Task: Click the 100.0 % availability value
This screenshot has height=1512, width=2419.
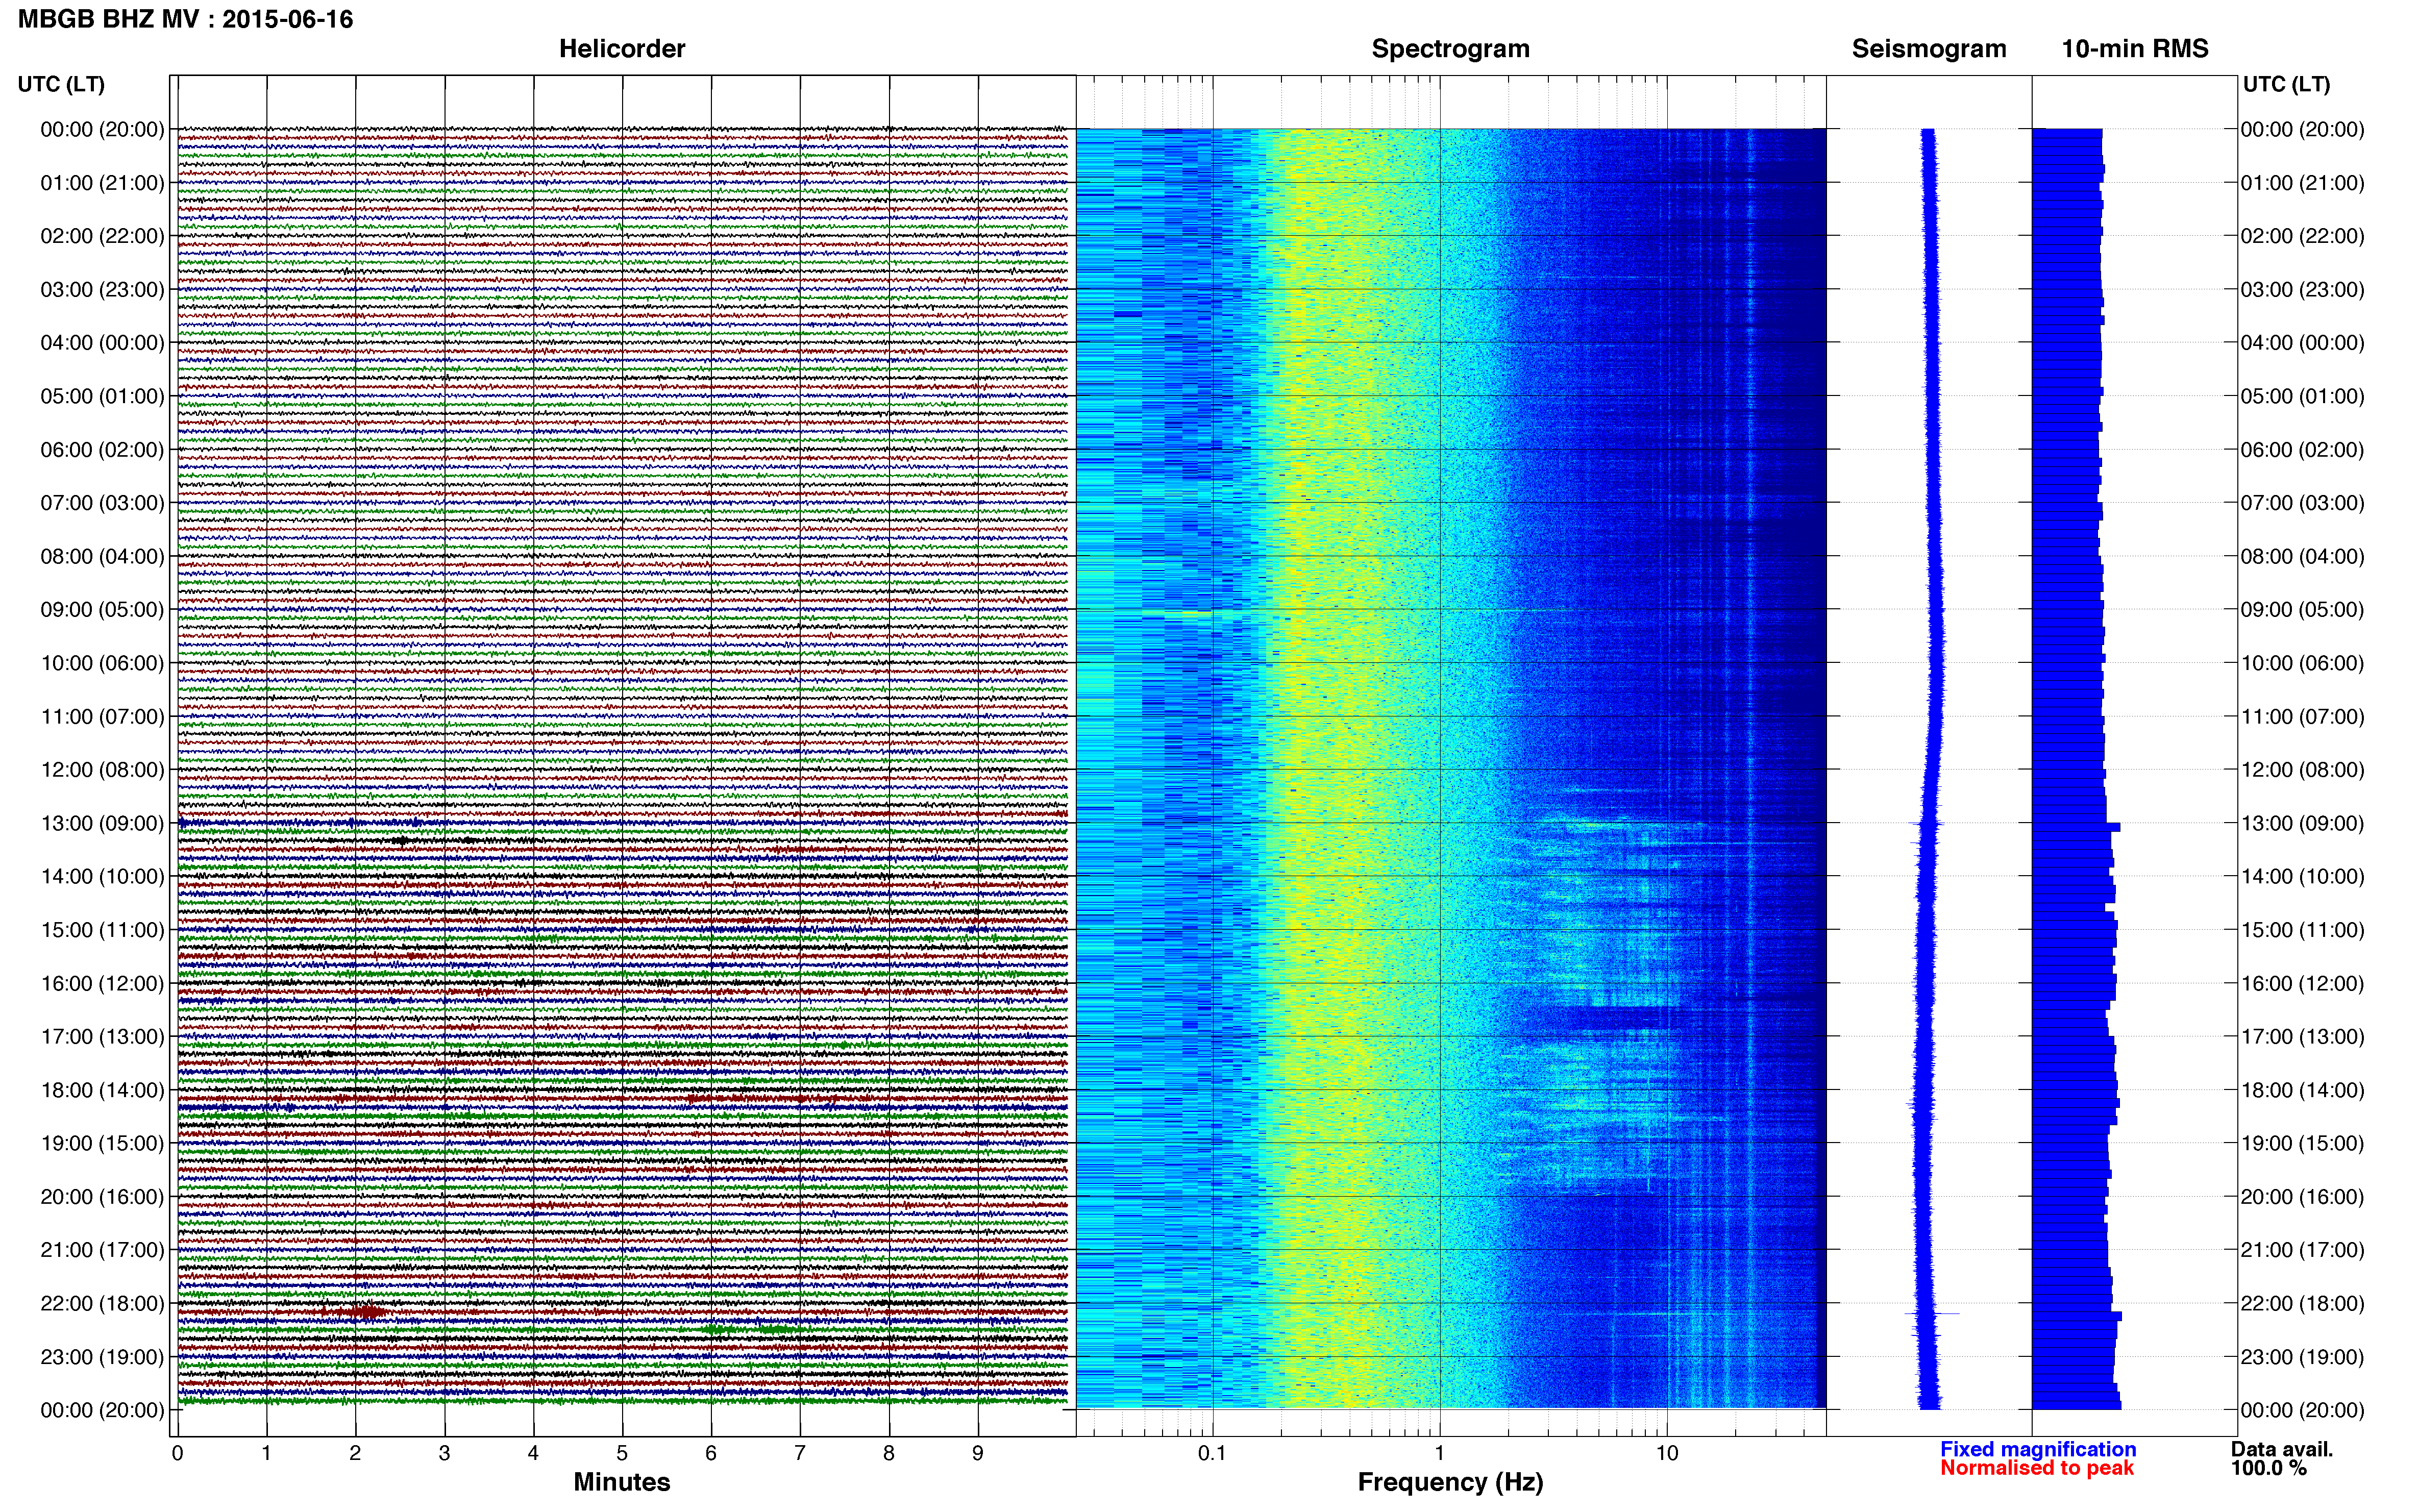Action: pyautogui.click(x=2268, y=1468)
